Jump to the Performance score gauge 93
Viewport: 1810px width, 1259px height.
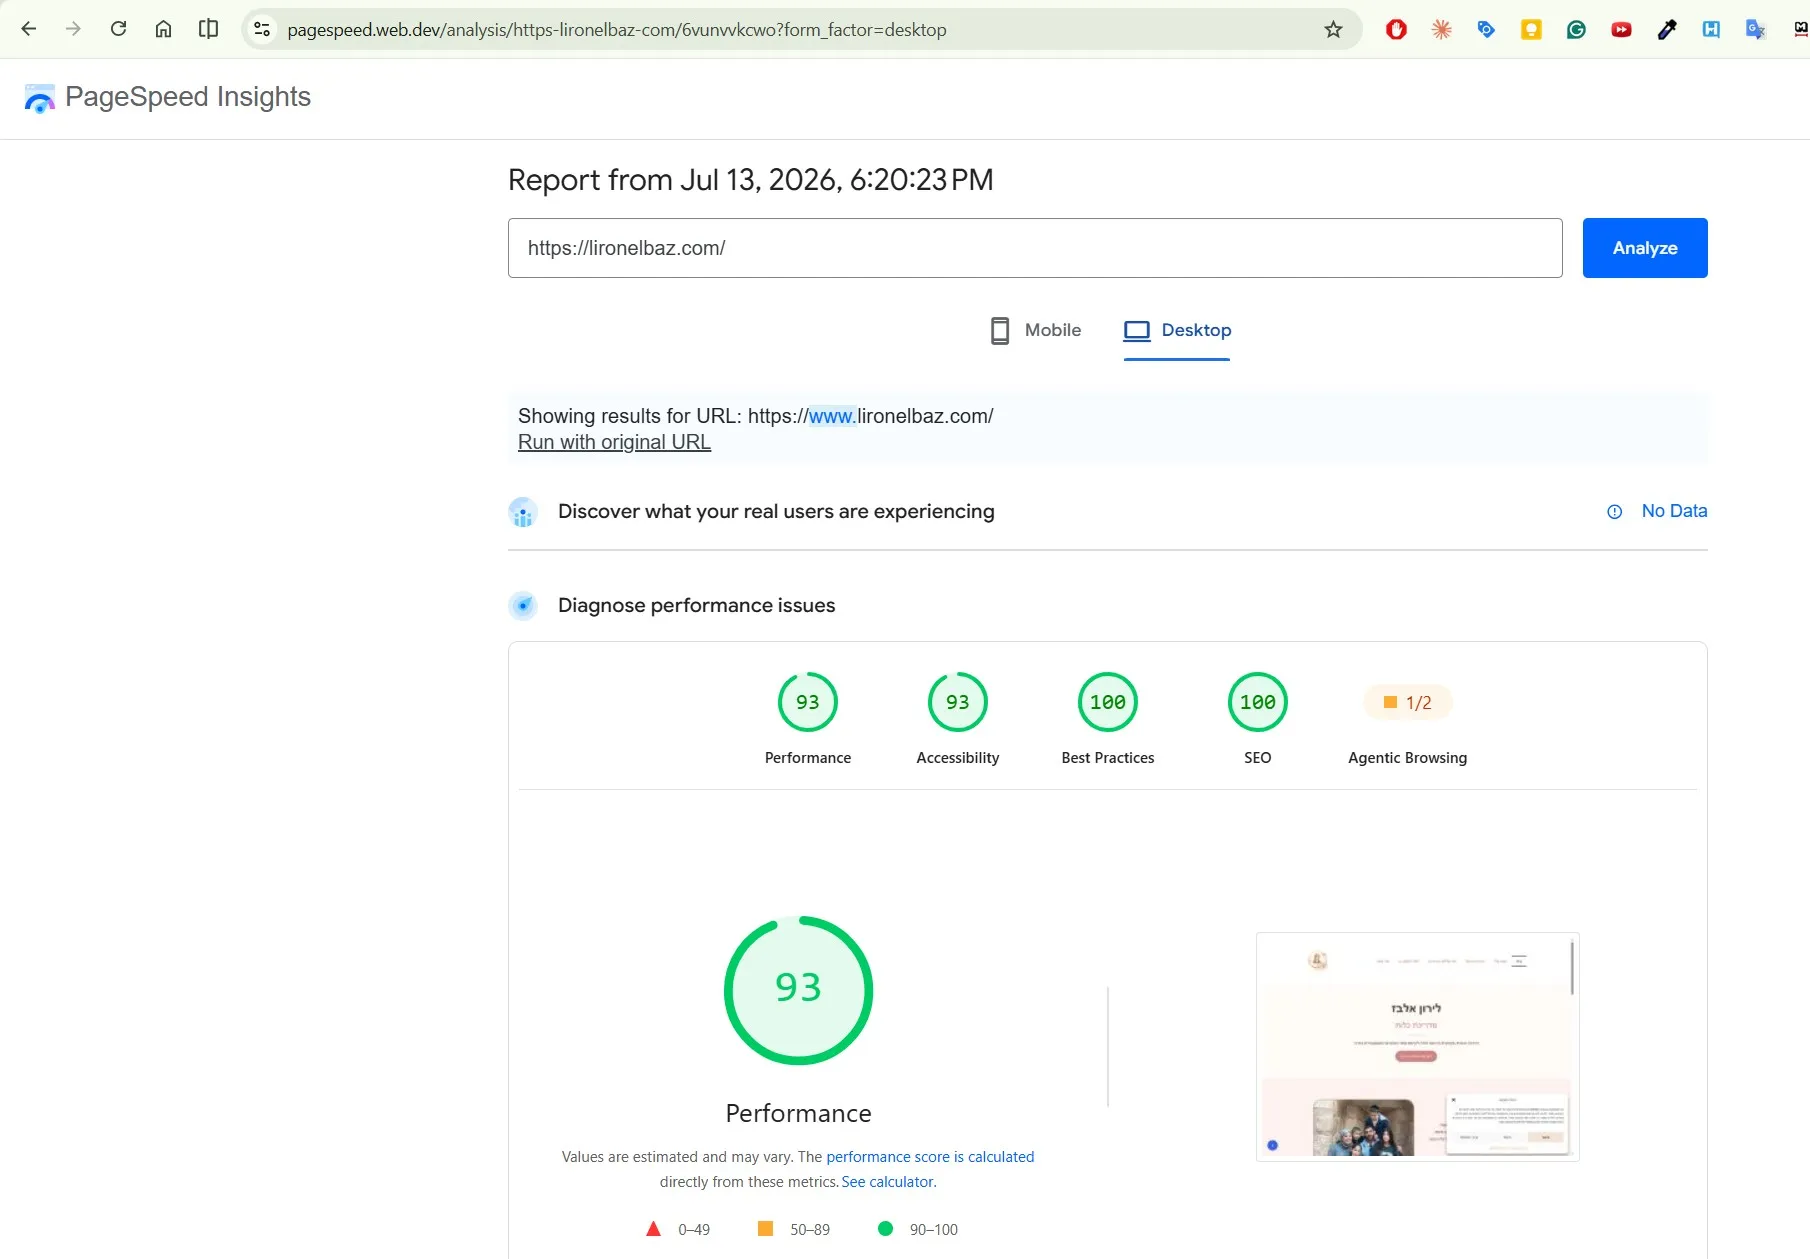click(808, 702)
